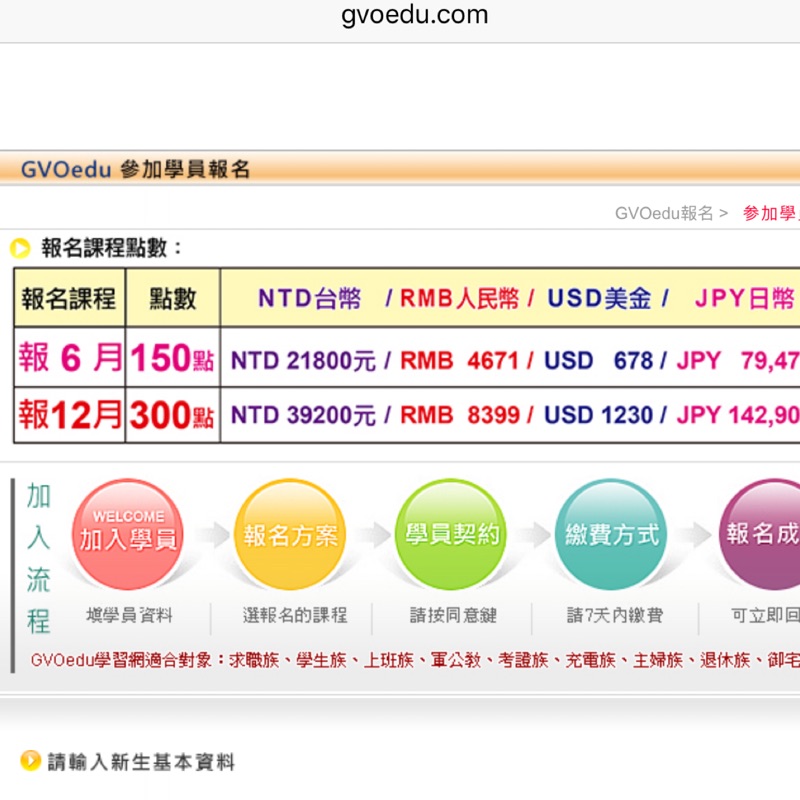Click the NTD 21800元 price
Image resolution: width=800 pixels, height=800 pixels.
[302, 360]
